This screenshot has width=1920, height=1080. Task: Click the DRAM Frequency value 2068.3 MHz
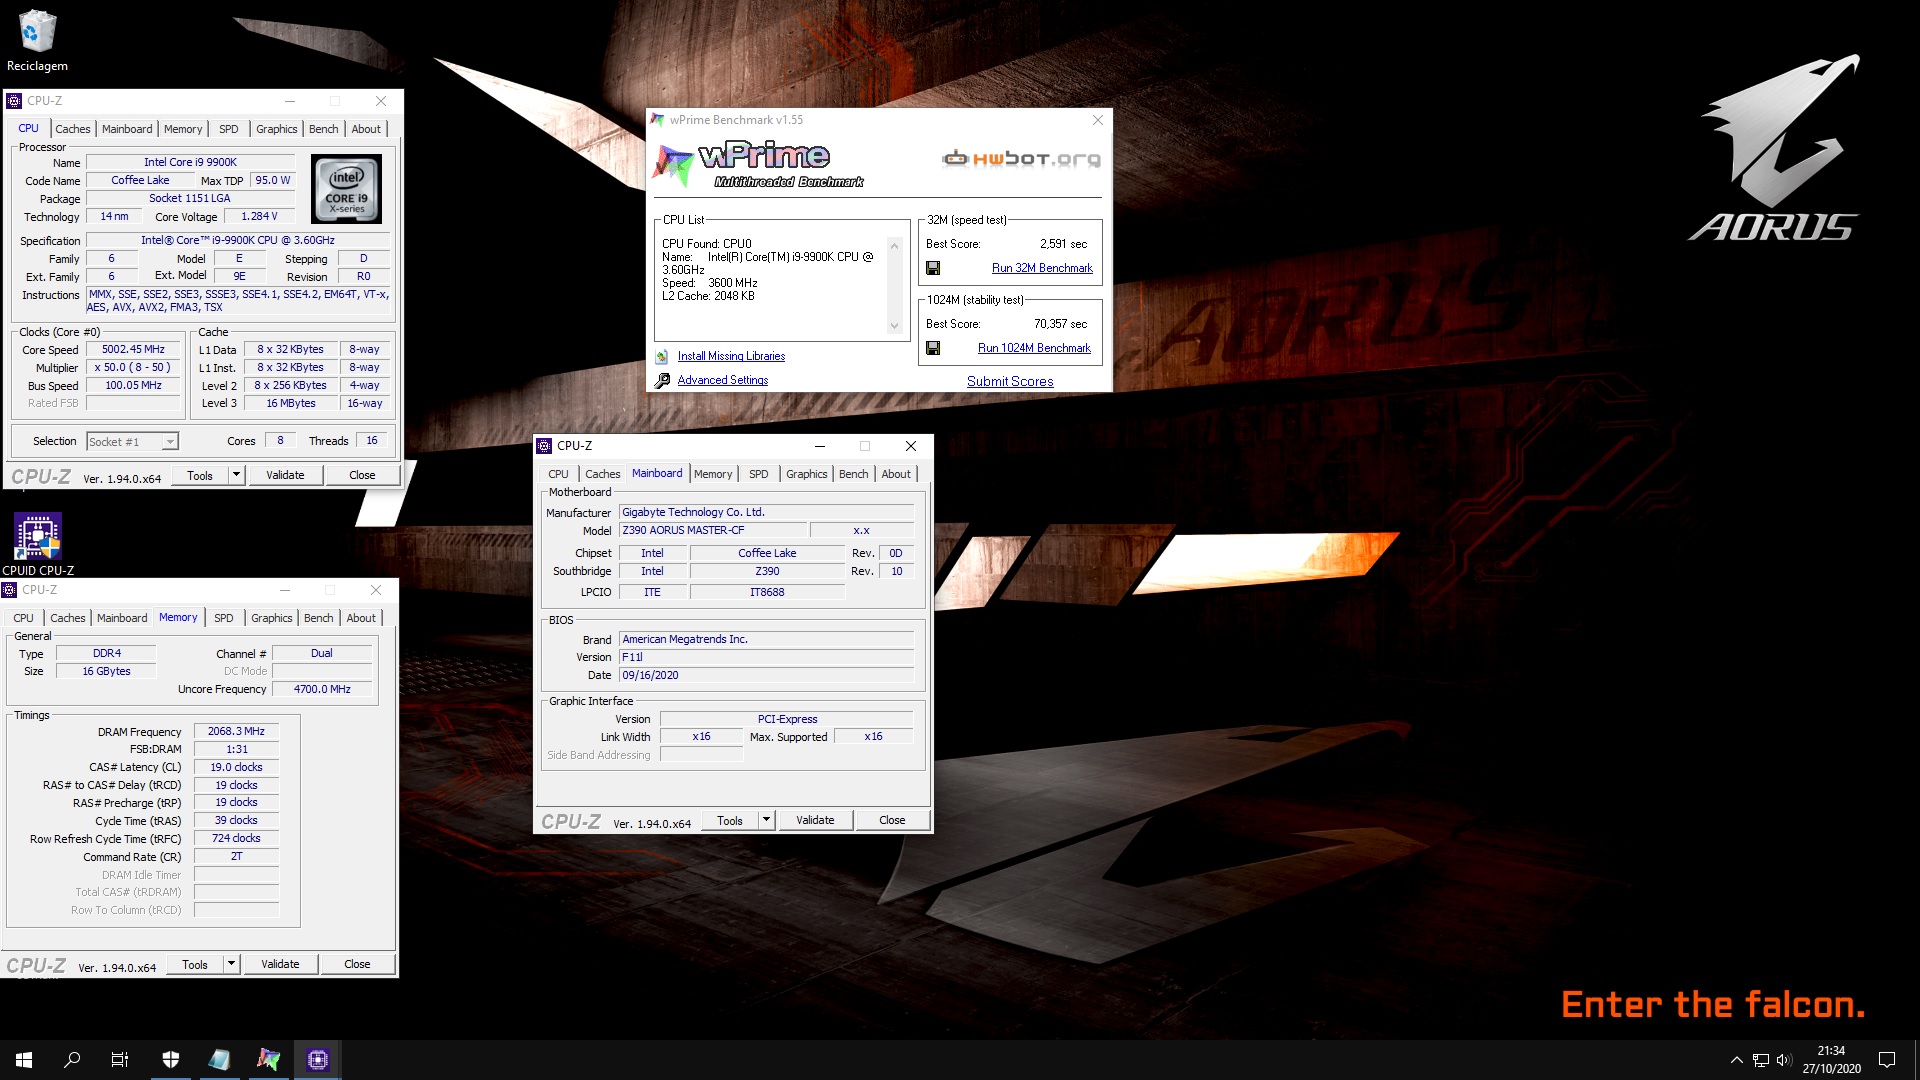pos(236,732)
